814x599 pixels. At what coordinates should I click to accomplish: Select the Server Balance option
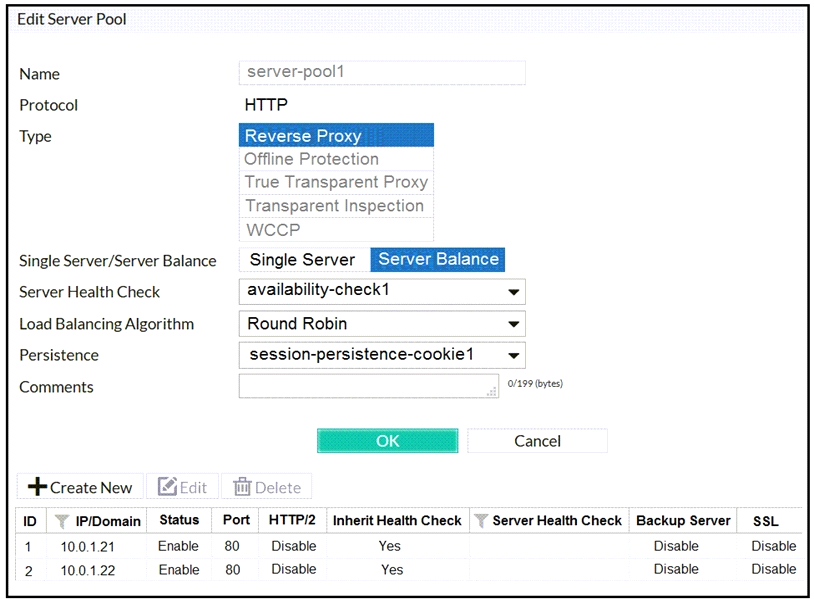[x=438, y=260]
